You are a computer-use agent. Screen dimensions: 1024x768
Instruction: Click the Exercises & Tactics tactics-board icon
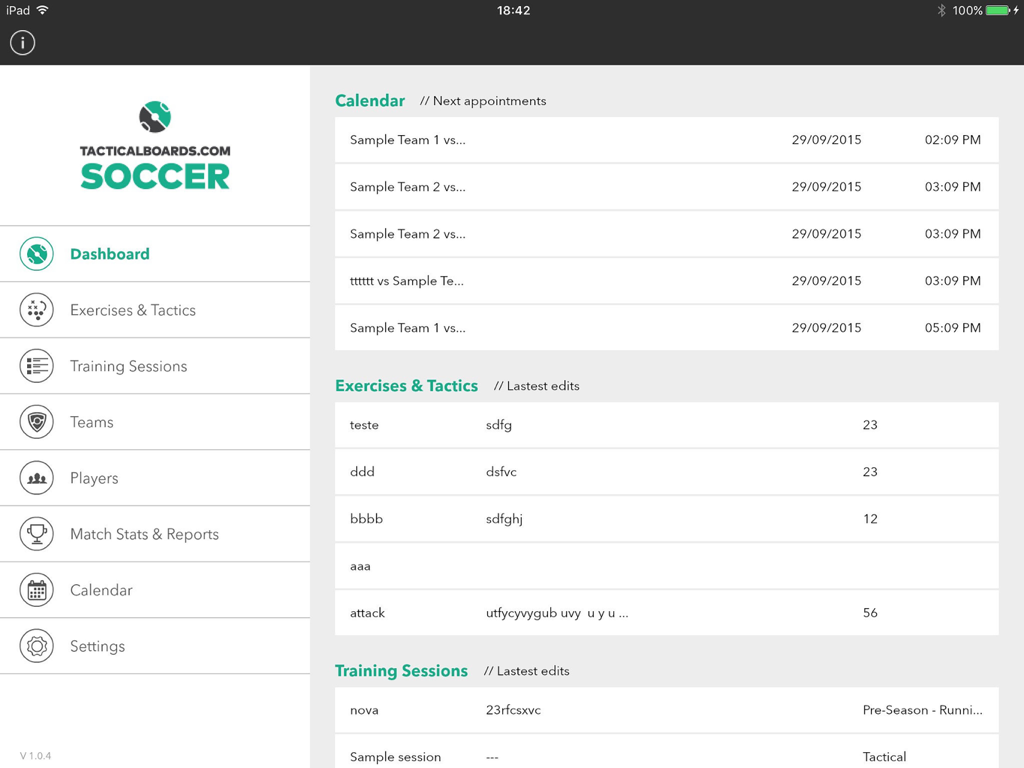pos(36,310)
